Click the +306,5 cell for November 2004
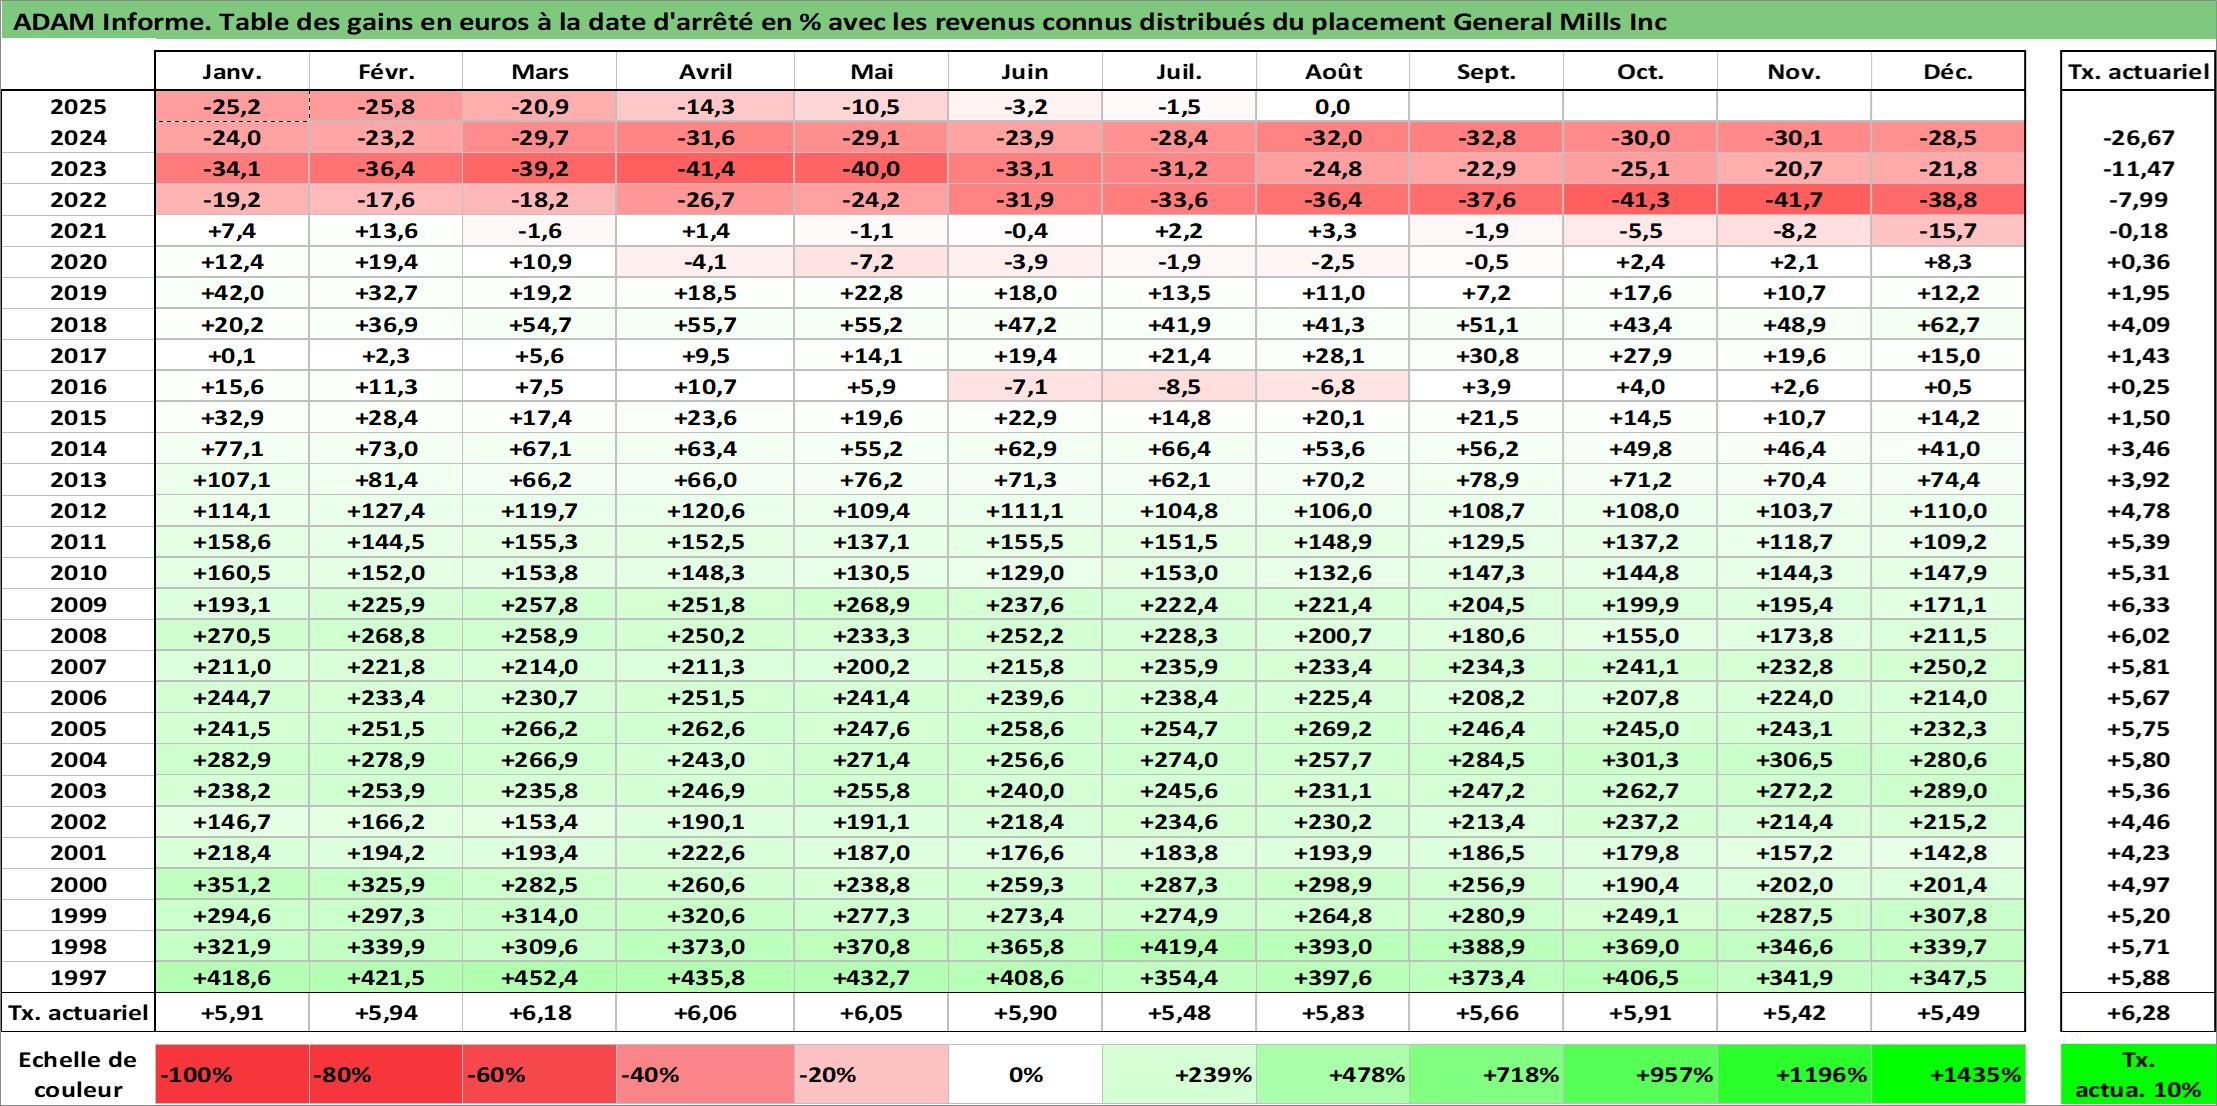Screen dimensions: 2217x1106 pyautogui.click(x=1794, y=760)
